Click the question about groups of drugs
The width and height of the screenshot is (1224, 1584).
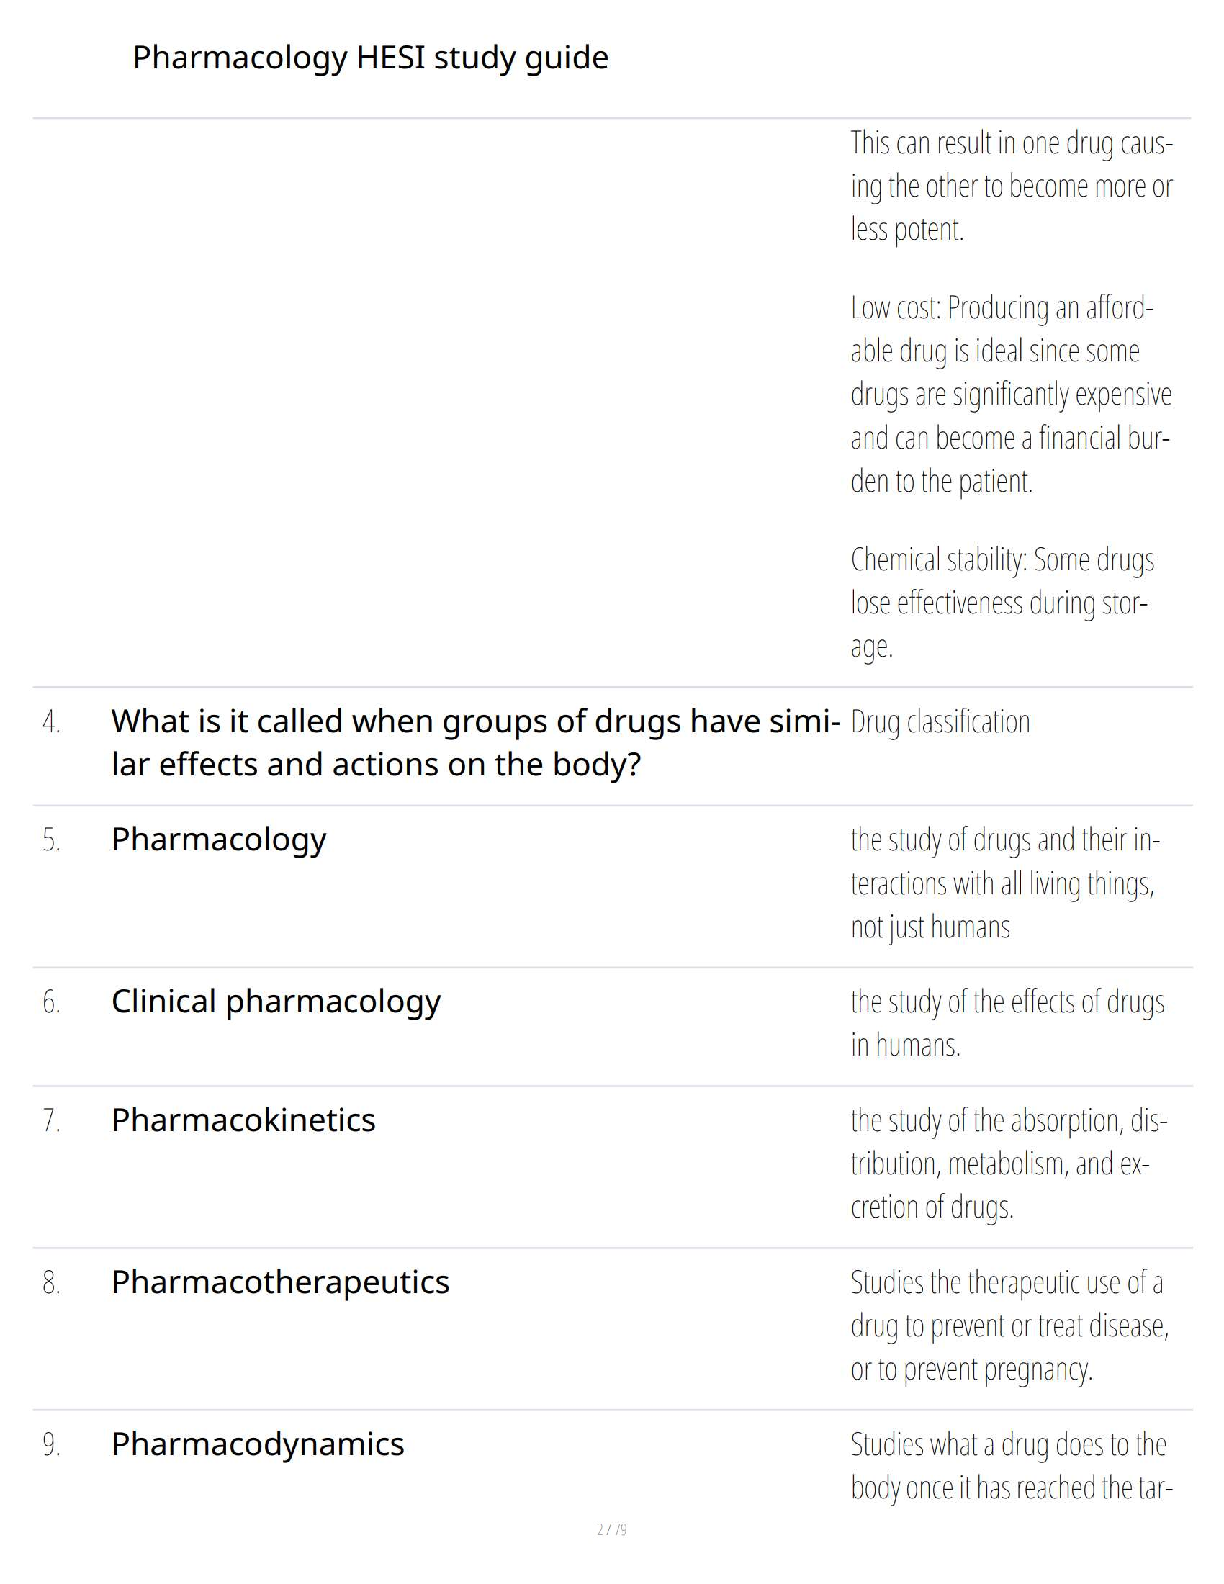click(x=475, y=742)
